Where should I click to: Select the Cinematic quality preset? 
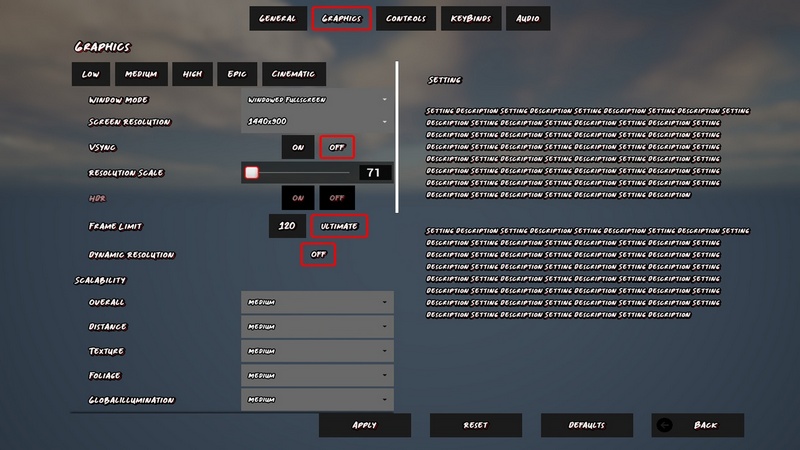(x=294, y=74)
